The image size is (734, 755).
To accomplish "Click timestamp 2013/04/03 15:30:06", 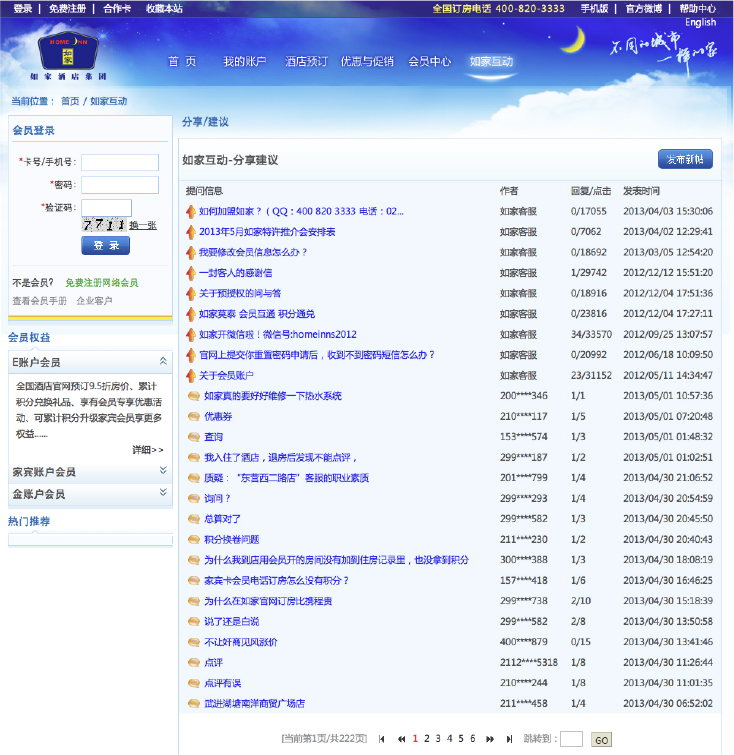I will [668, 211].
